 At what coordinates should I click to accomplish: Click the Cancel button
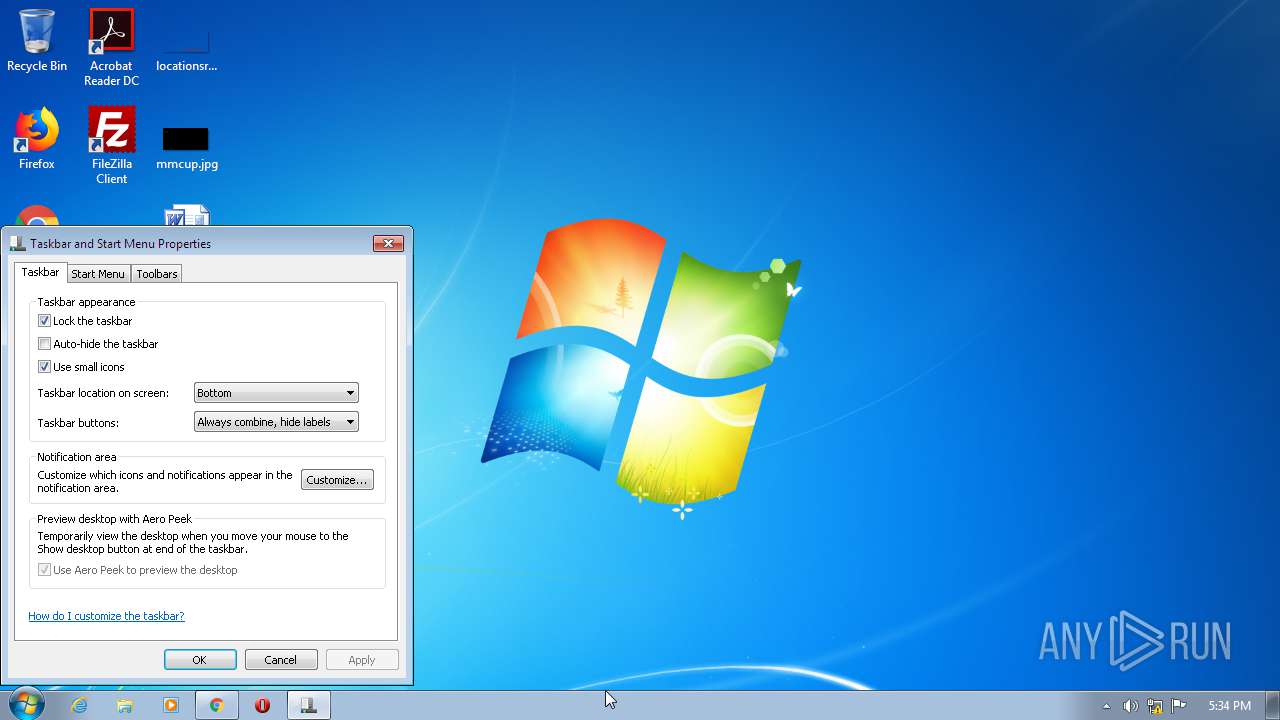[x=281, y=660]
